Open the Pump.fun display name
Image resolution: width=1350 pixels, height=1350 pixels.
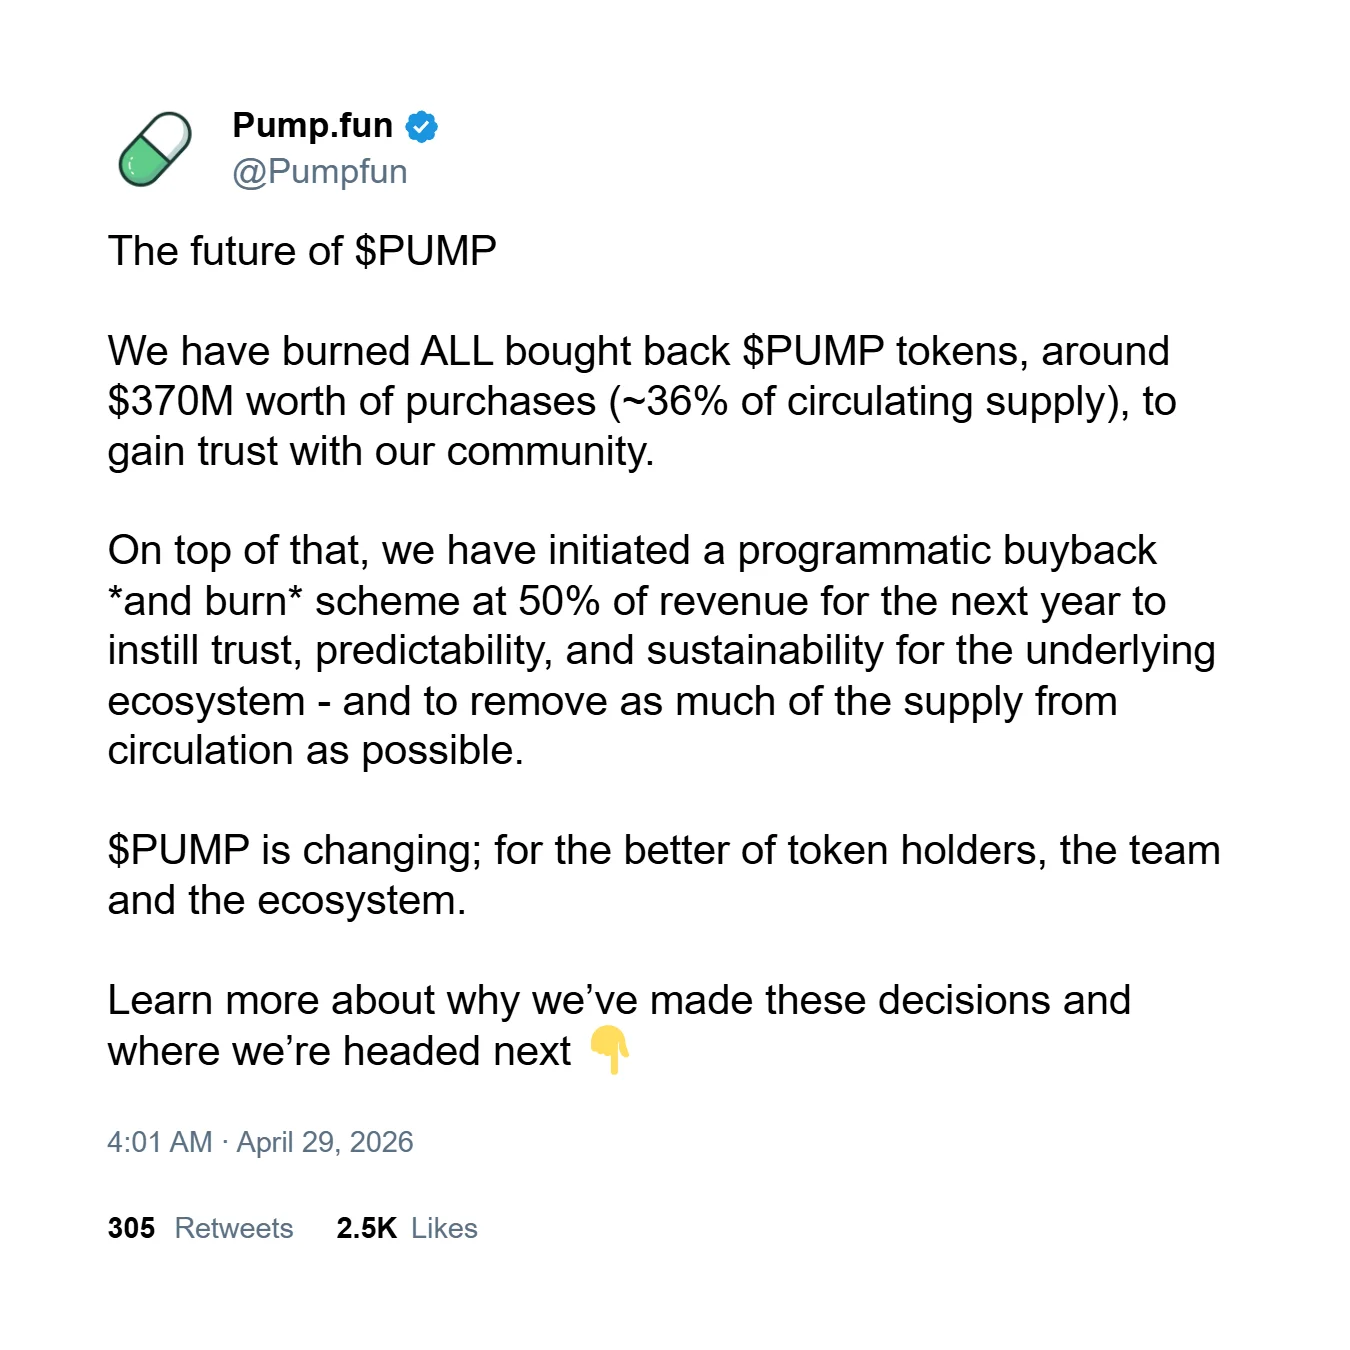pyautogui.click(x=312, y=125)
